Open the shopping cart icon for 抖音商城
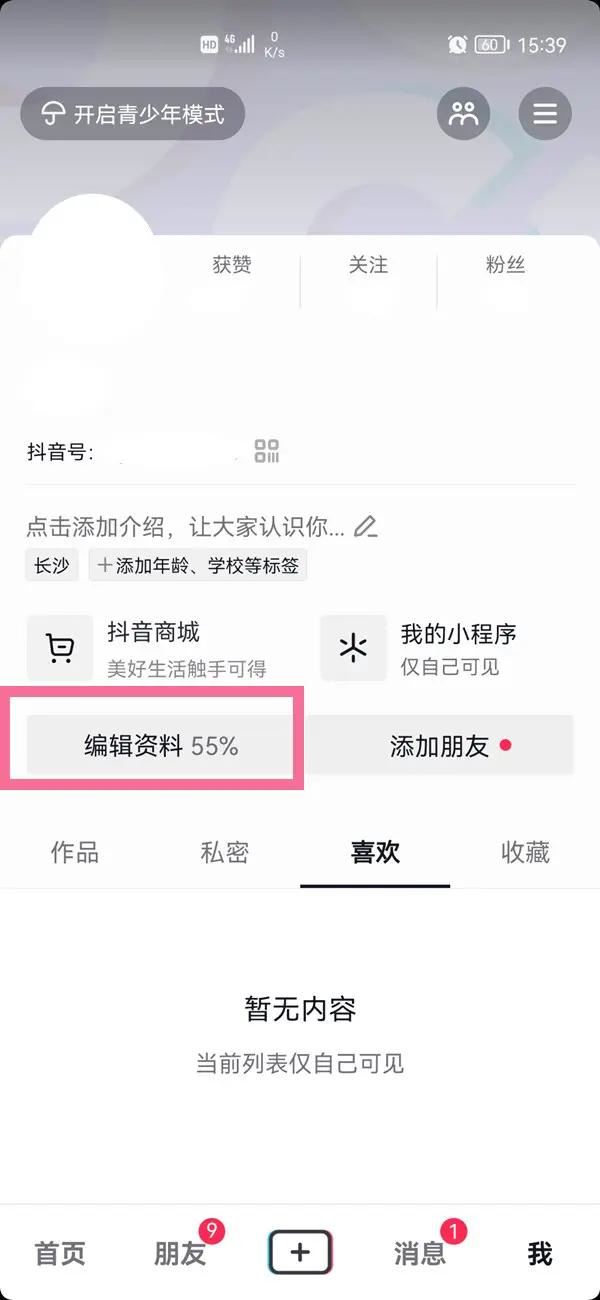The width and height of the screenshot is (600, 1300). 60,647
